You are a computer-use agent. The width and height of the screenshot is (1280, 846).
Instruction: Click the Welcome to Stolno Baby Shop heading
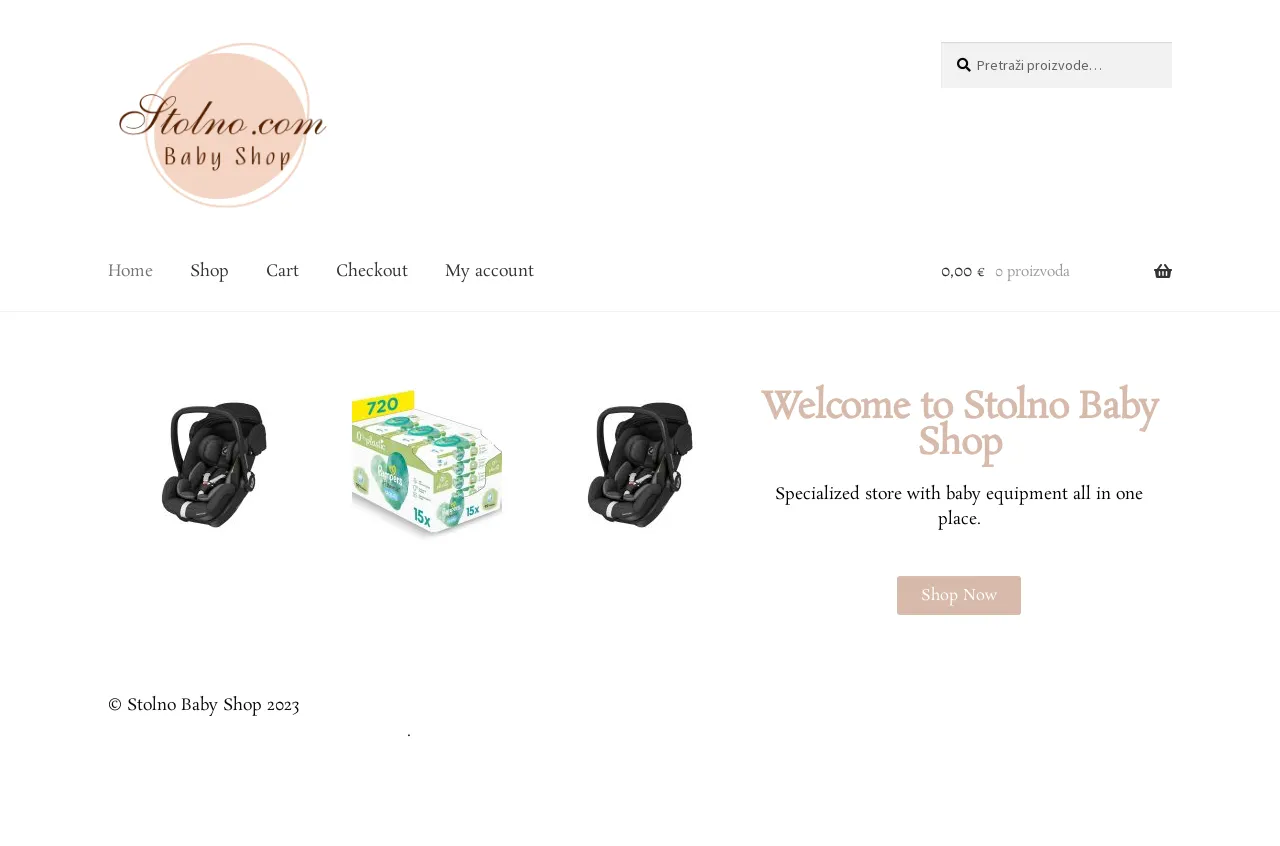[959, 424]
